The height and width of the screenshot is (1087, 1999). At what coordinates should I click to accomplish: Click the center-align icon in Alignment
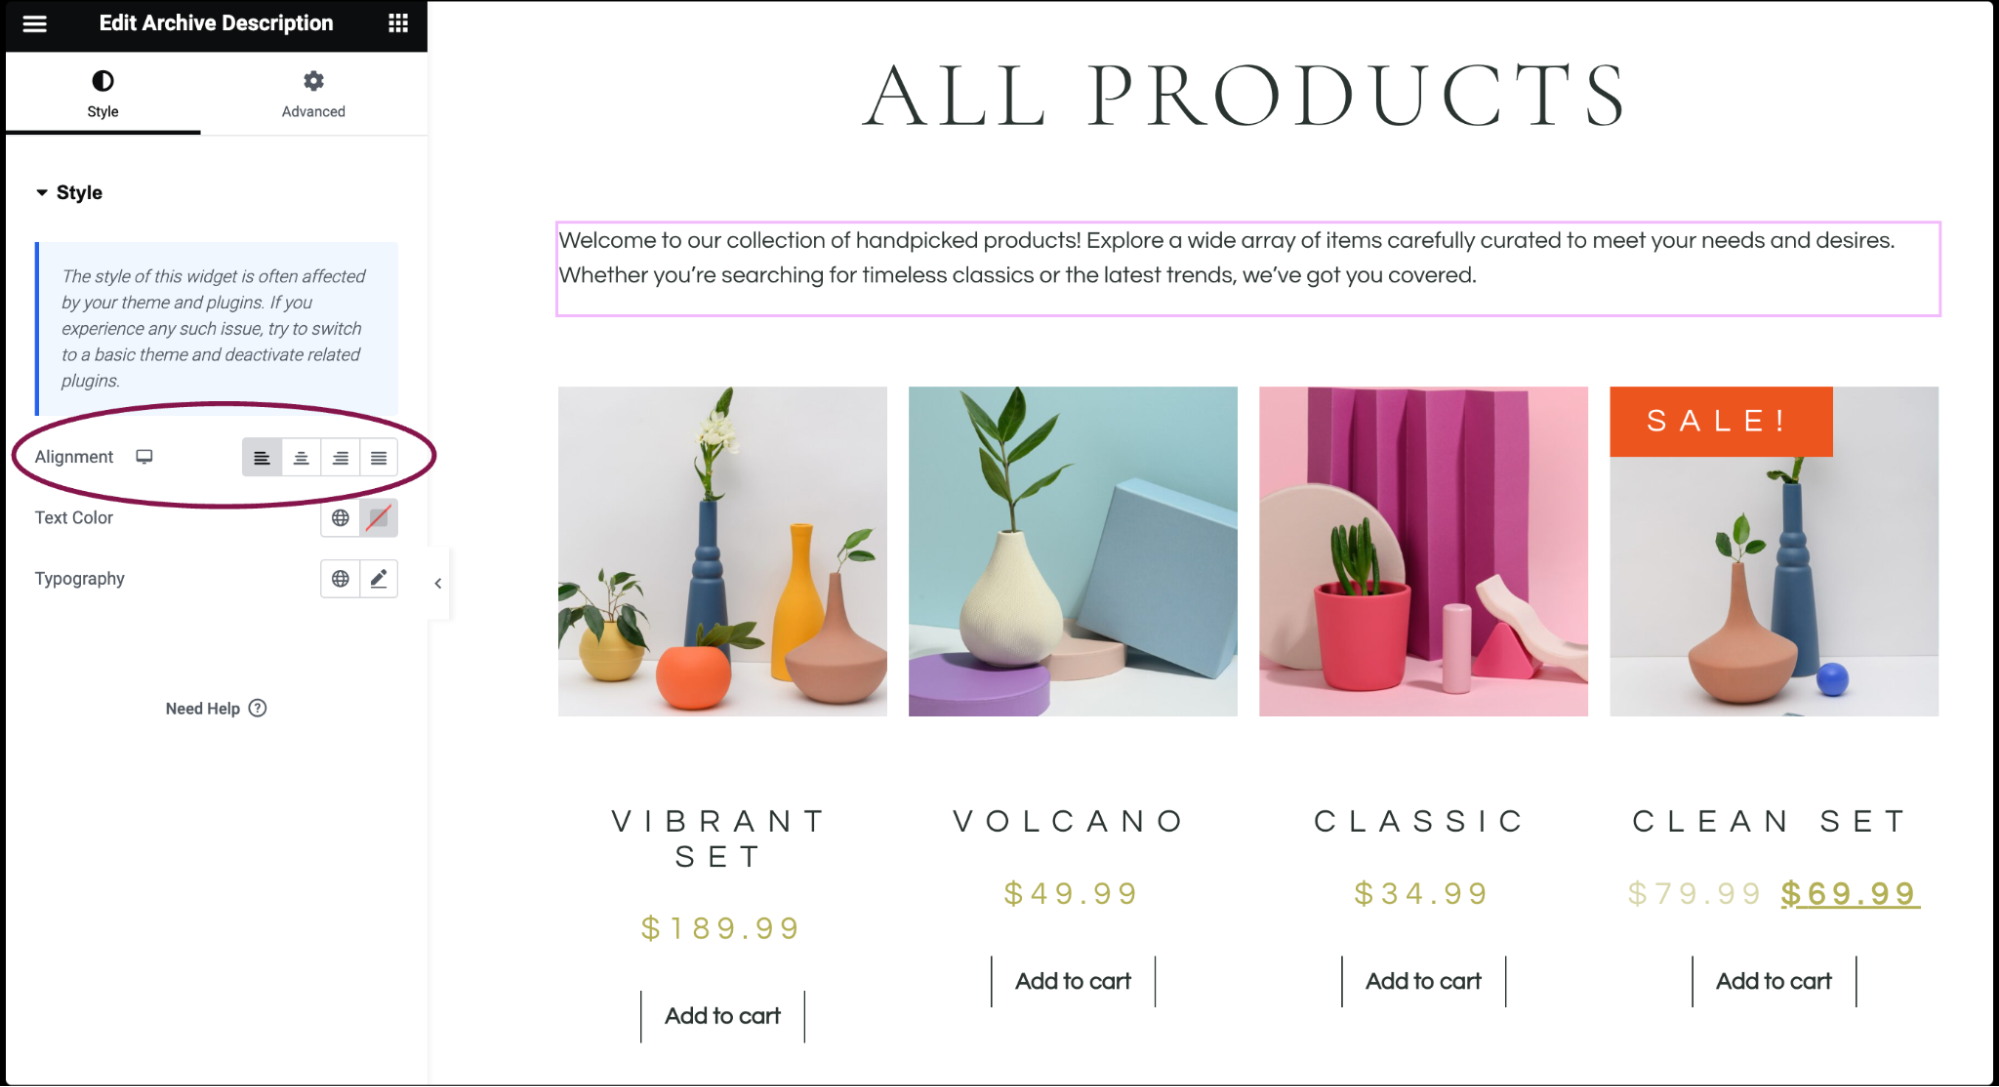301,456
